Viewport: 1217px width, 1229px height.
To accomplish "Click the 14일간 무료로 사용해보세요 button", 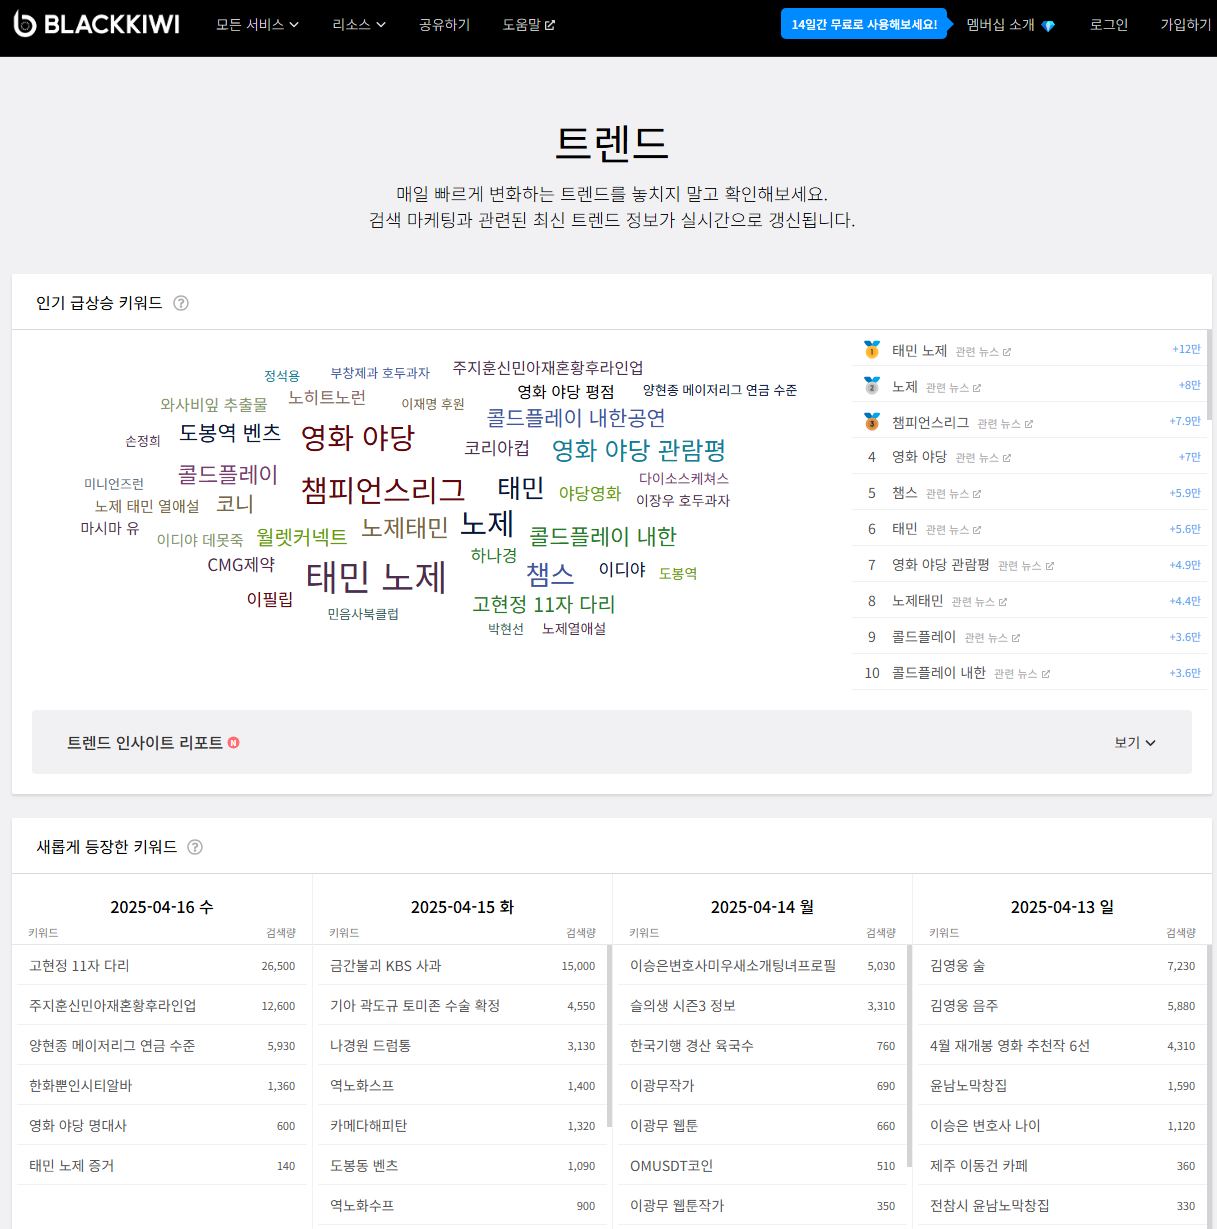I will (862, 23).
